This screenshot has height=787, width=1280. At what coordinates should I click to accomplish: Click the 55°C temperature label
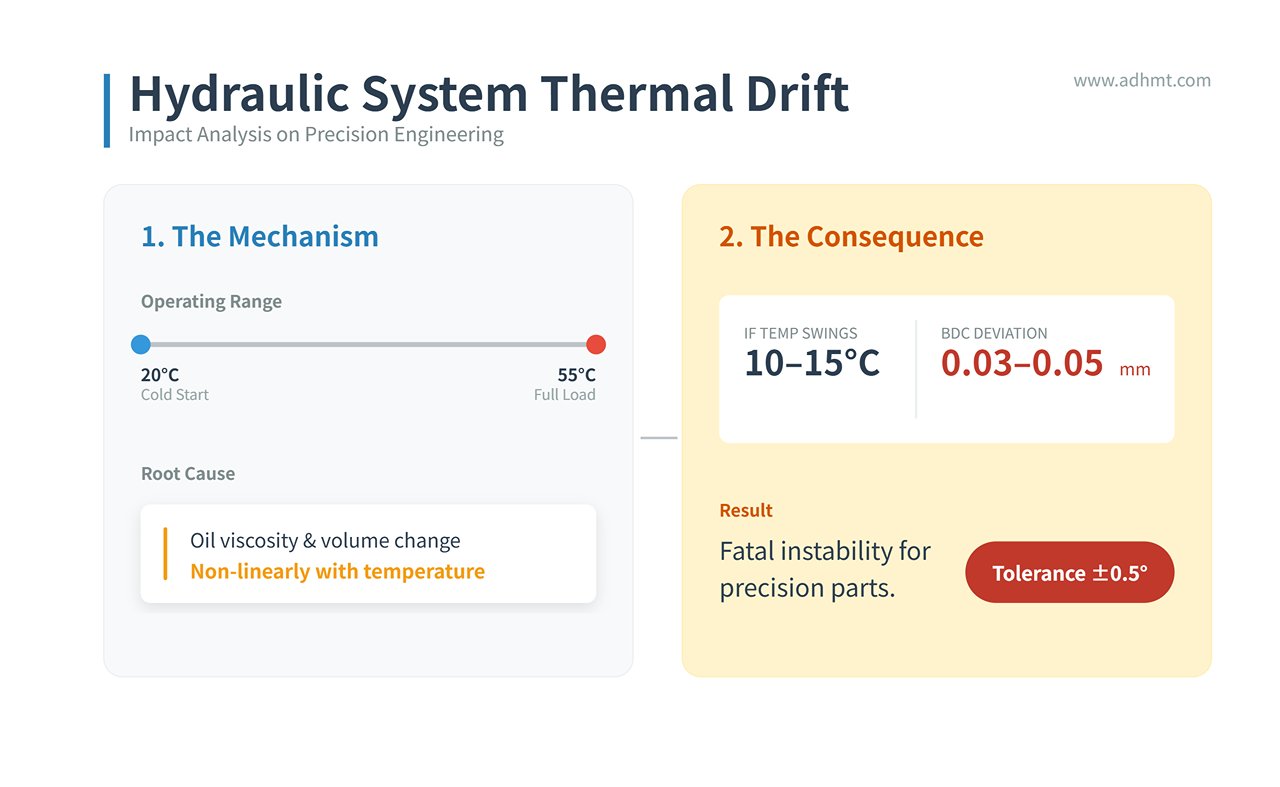[x=576, y=375]
